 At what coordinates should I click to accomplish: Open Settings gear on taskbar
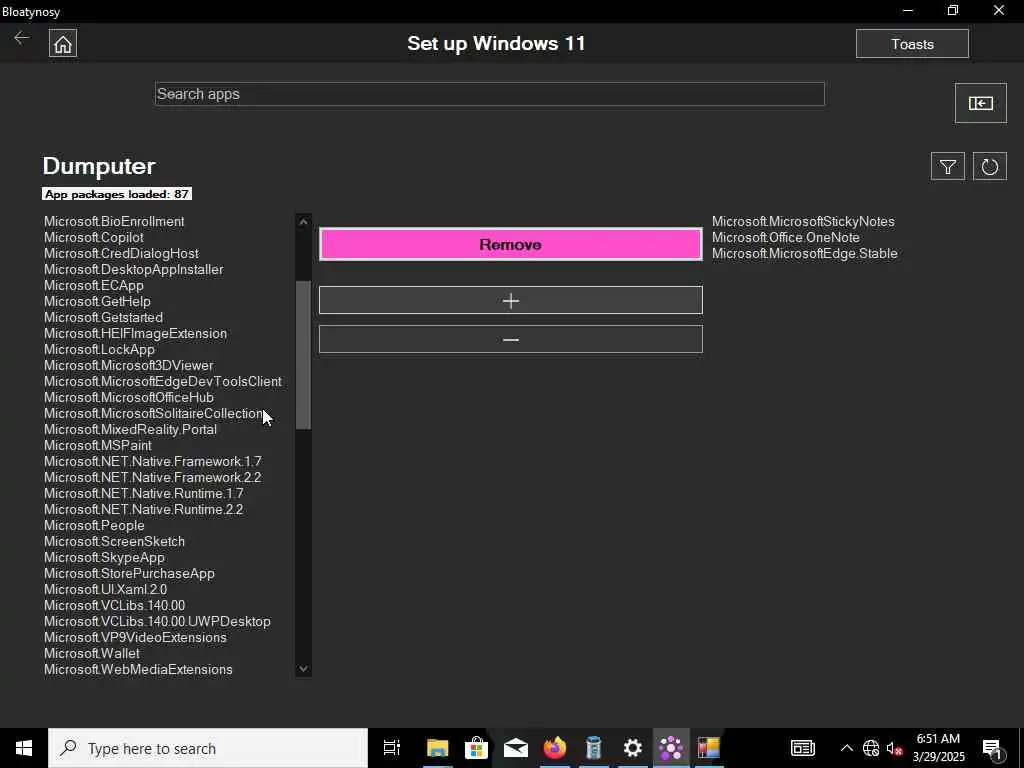632,748
